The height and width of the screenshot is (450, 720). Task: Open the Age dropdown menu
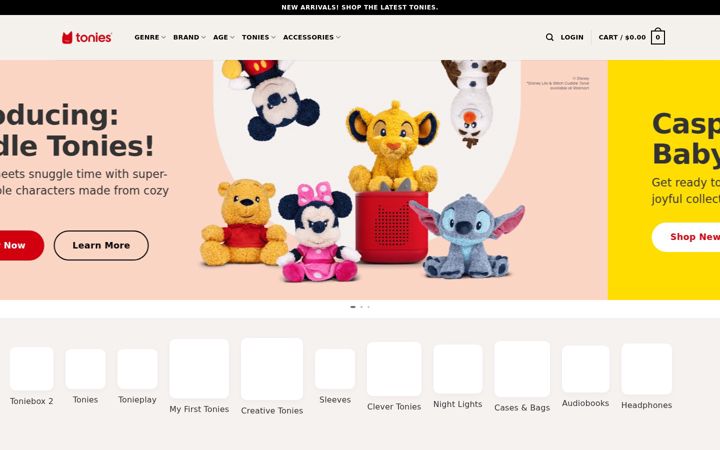224,37
